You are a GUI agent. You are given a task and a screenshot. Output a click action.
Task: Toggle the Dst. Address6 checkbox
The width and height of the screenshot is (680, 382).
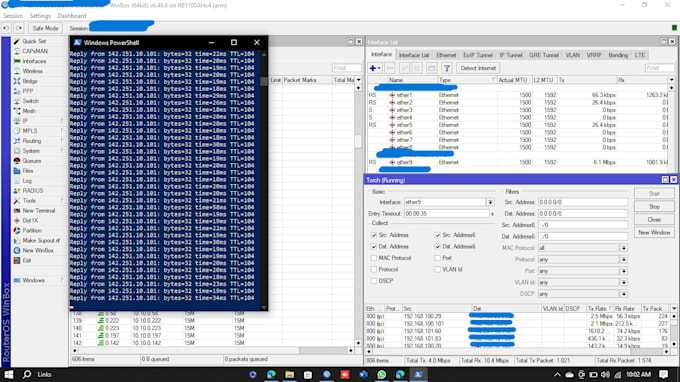(438, 246)
